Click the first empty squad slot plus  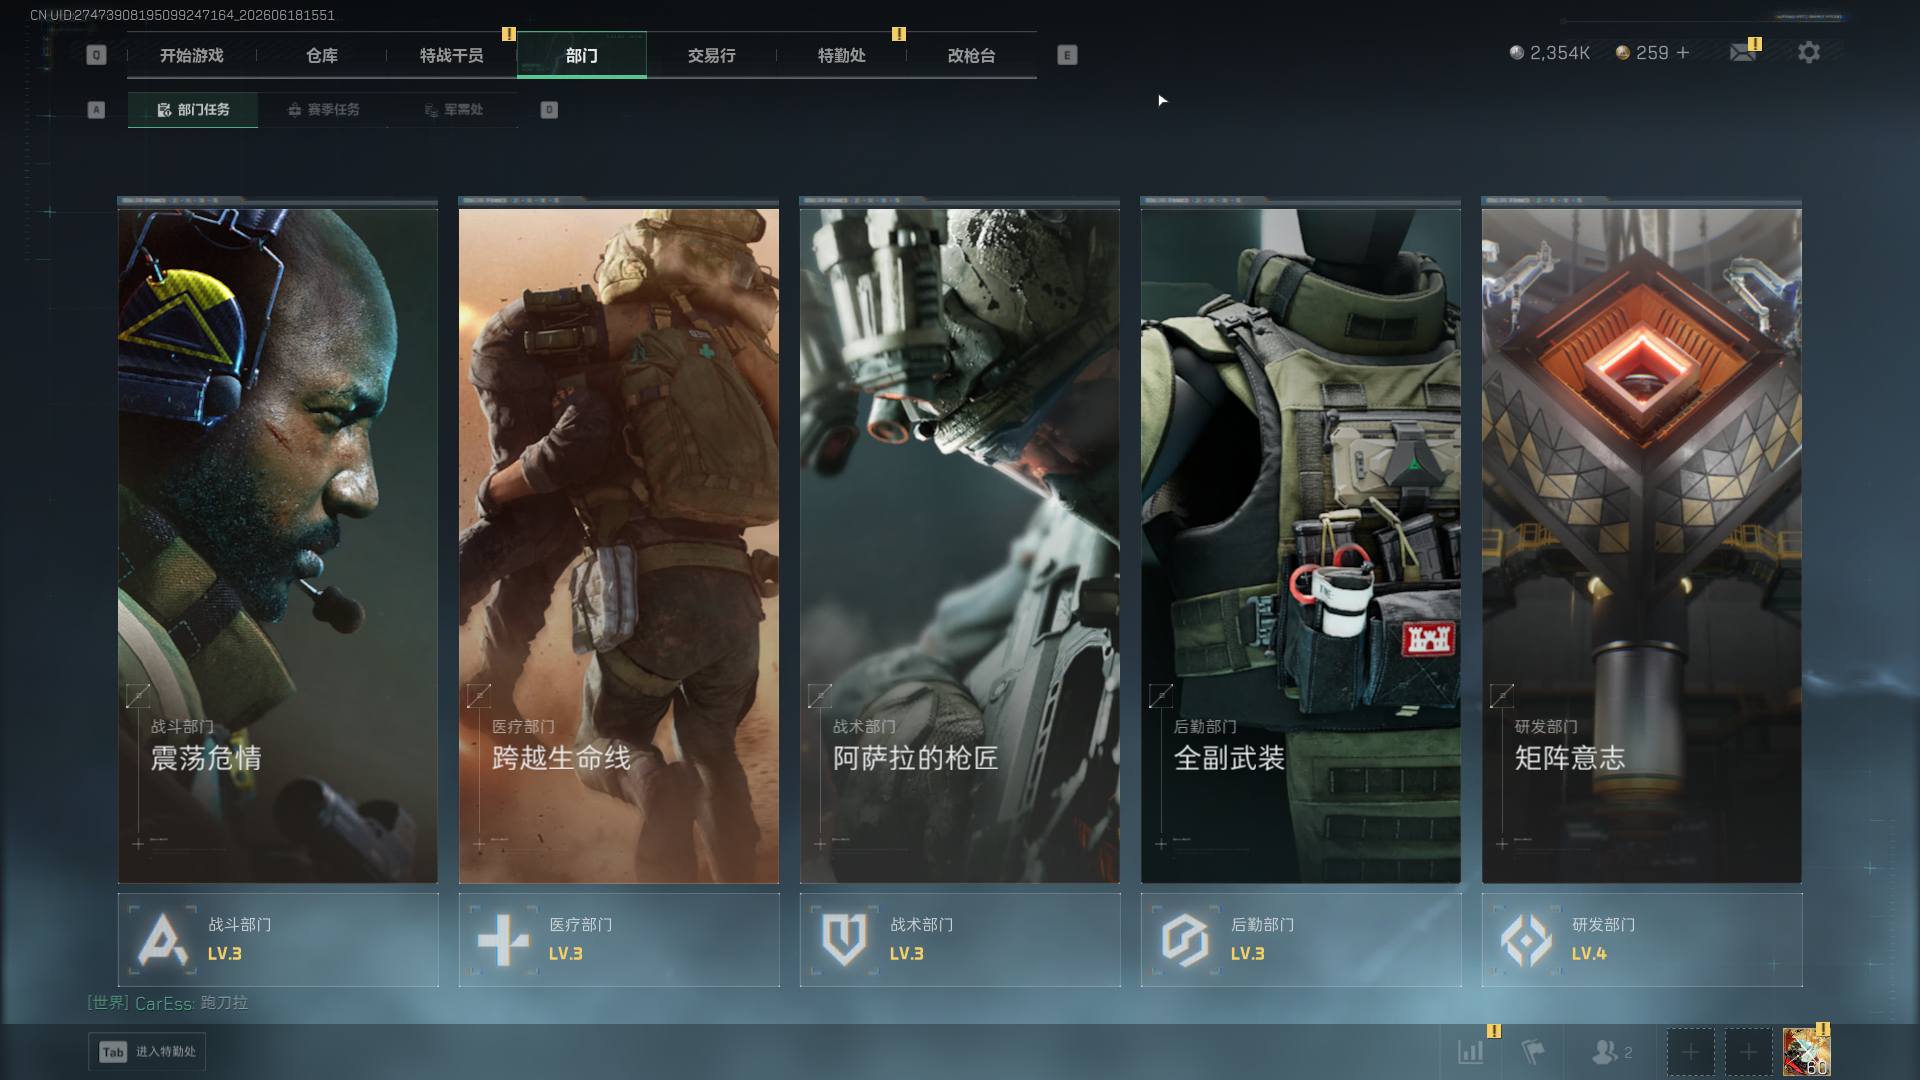point(1690,1052)
